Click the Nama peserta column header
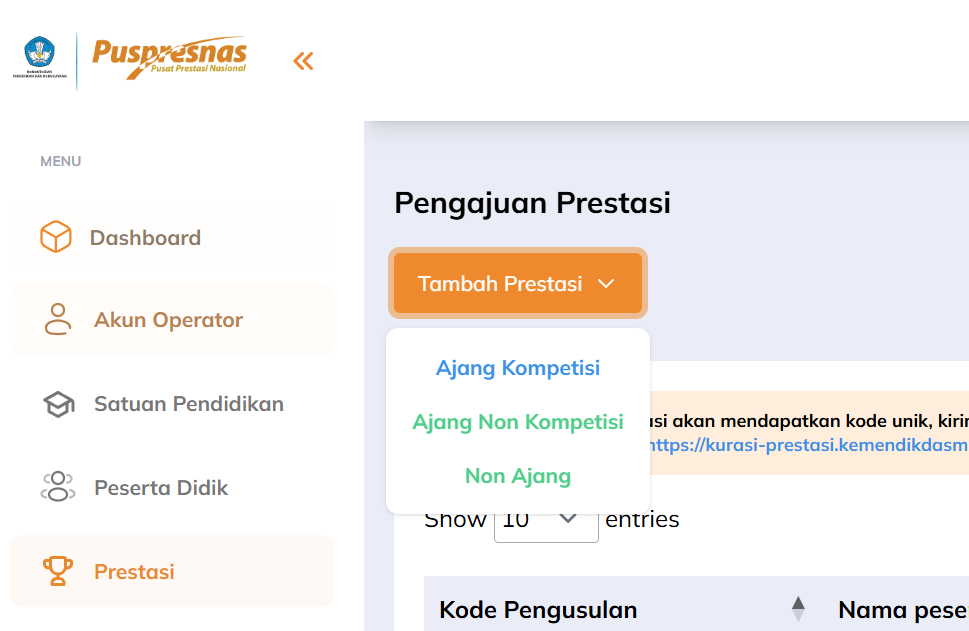Image resolution: width=969 pixels, height=631 pixels. click(902, 610)
